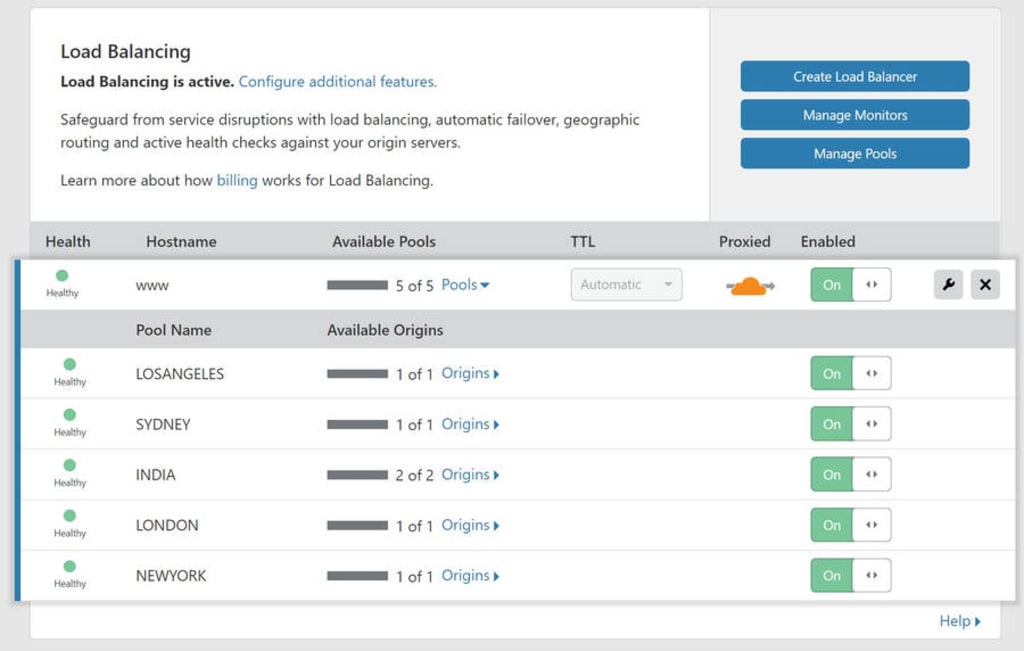Click the LONDON healthy status dot
Viewport: 1024px width, 651px height.
click(x=70, y=516)
